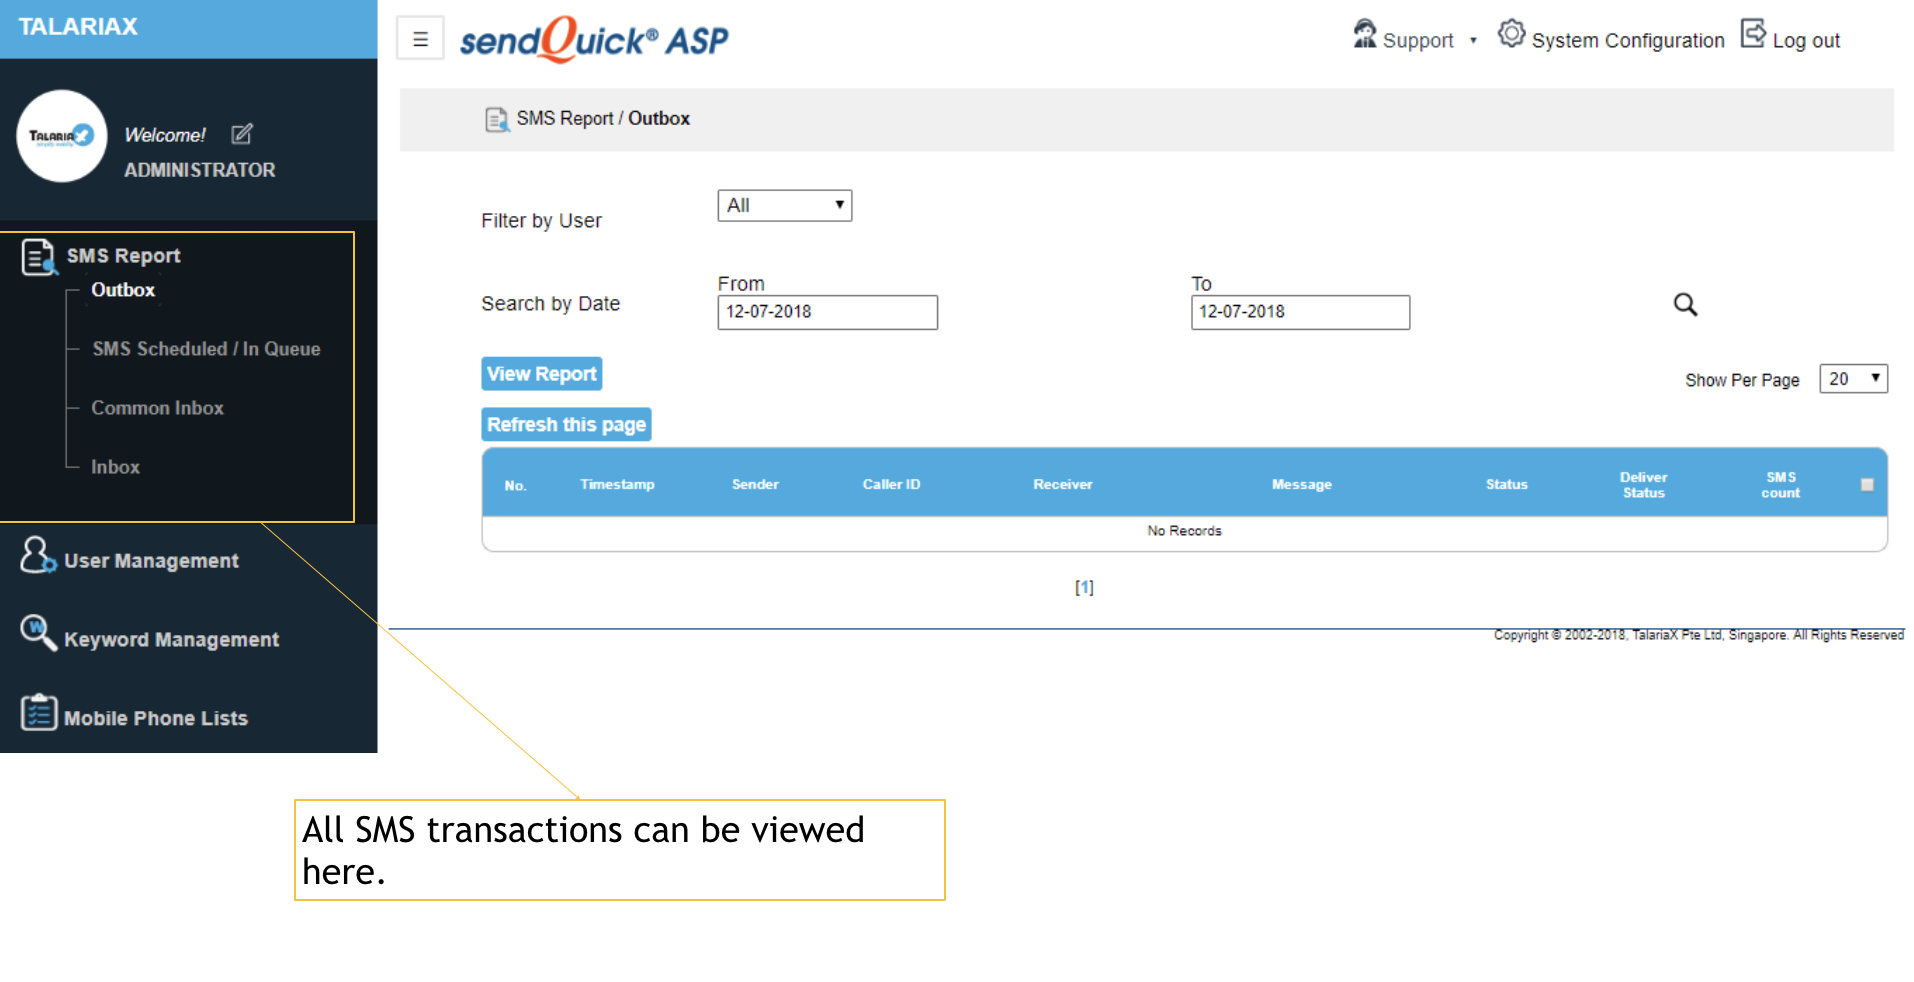Click the Log out text link
The height and width of the screenshot is (982, 1914).
1806,41
